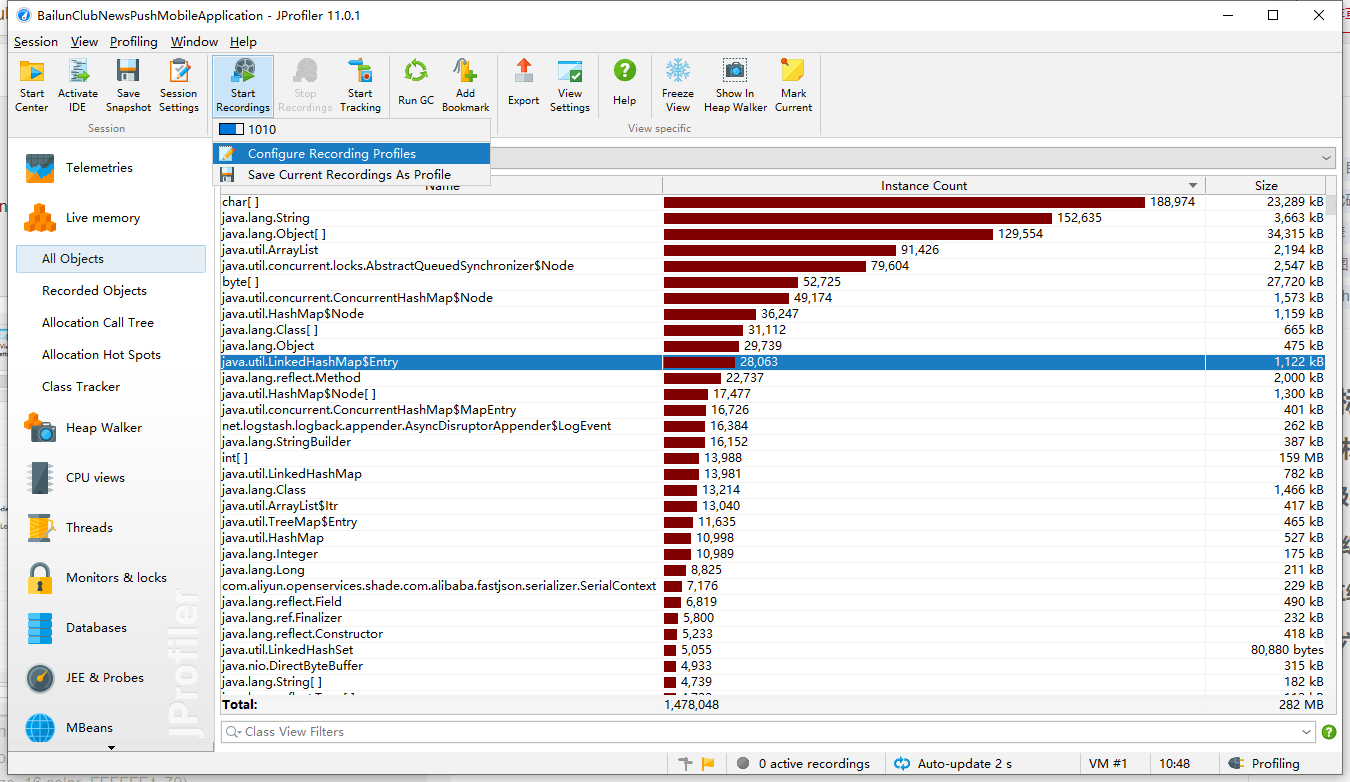
Task: Sort by Instance Count column header
Action: pos(933,185)
